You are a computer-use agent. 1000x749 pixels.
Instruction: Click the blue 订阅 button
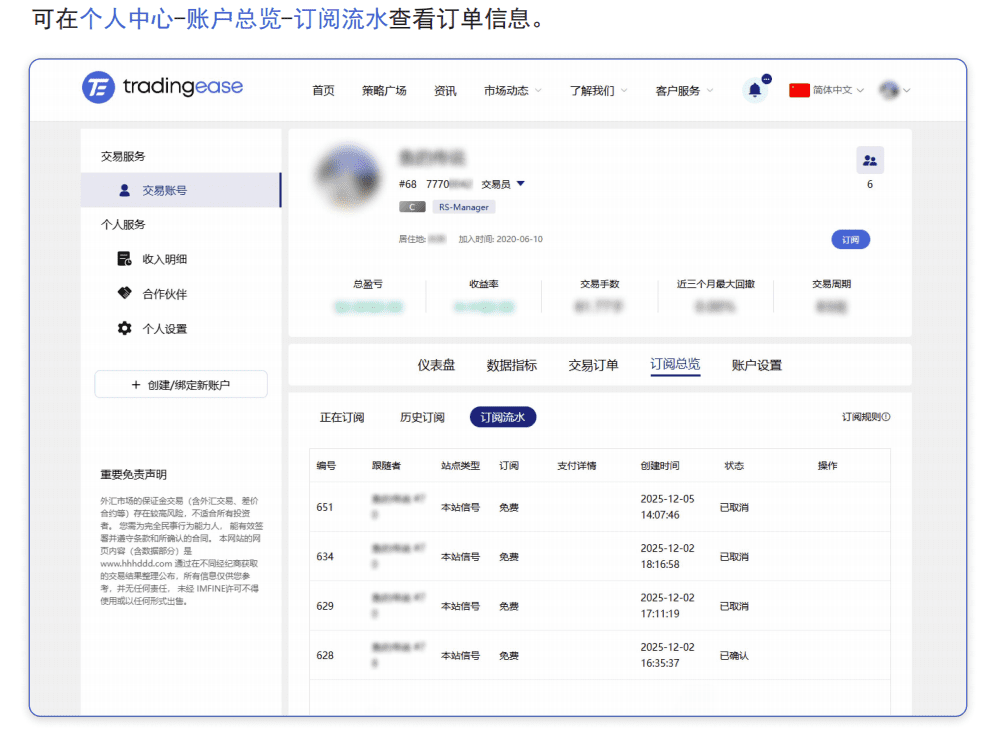(850, 240)
